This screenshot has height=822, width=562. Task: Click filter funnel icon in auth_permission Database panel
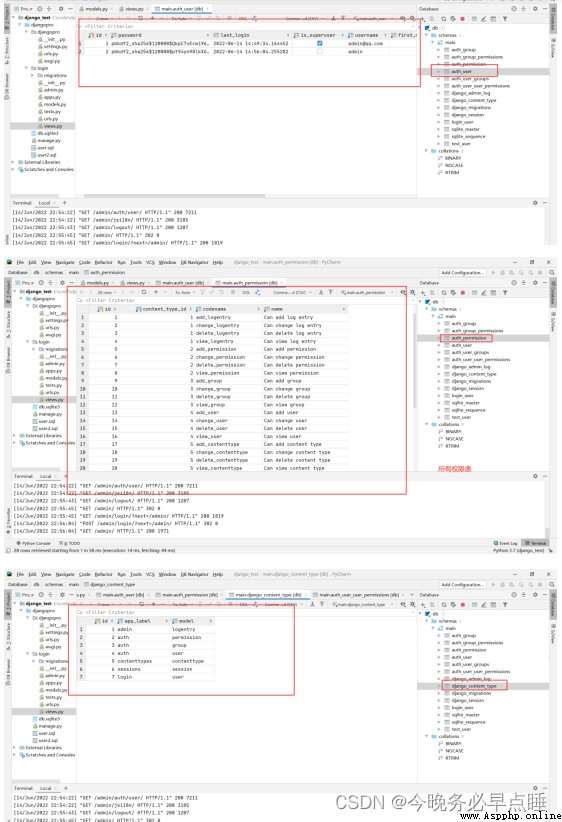[505, 293]
